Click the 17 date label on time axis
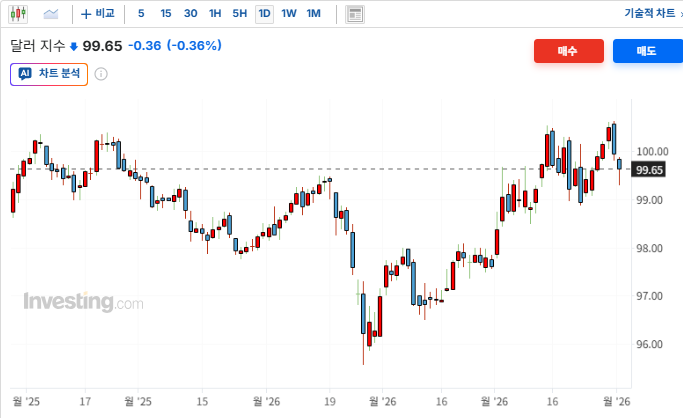The height and width of the screenshot is (418, 683). [x=85, y=401]
